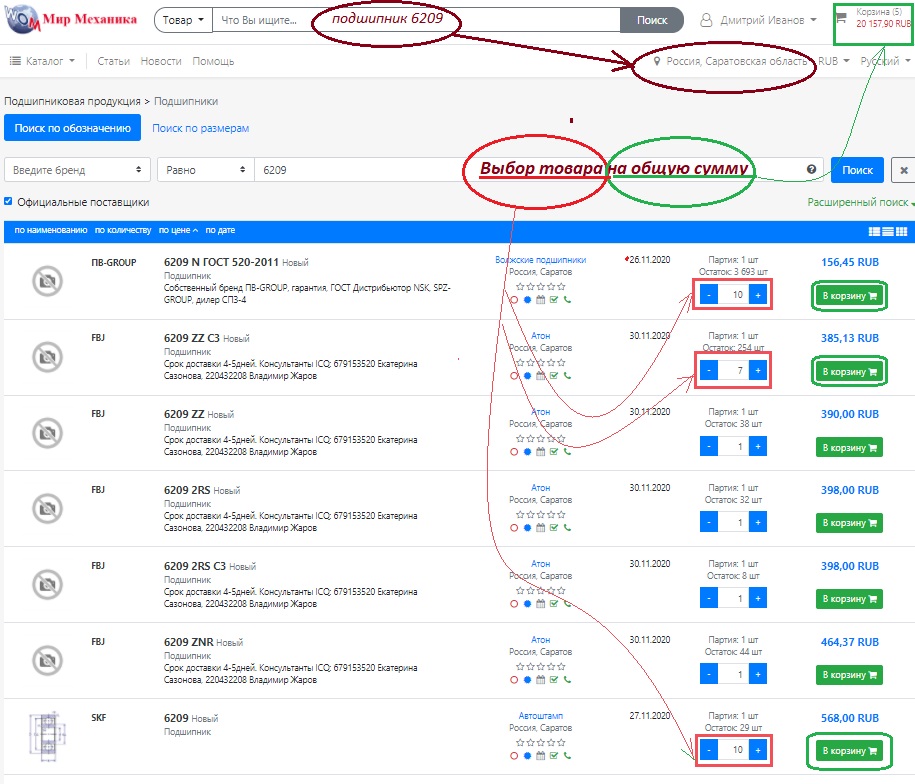Open the SKF 6209 bearing drawing thumbnail
Screen dimensions: 915x784
click(47, 736)
